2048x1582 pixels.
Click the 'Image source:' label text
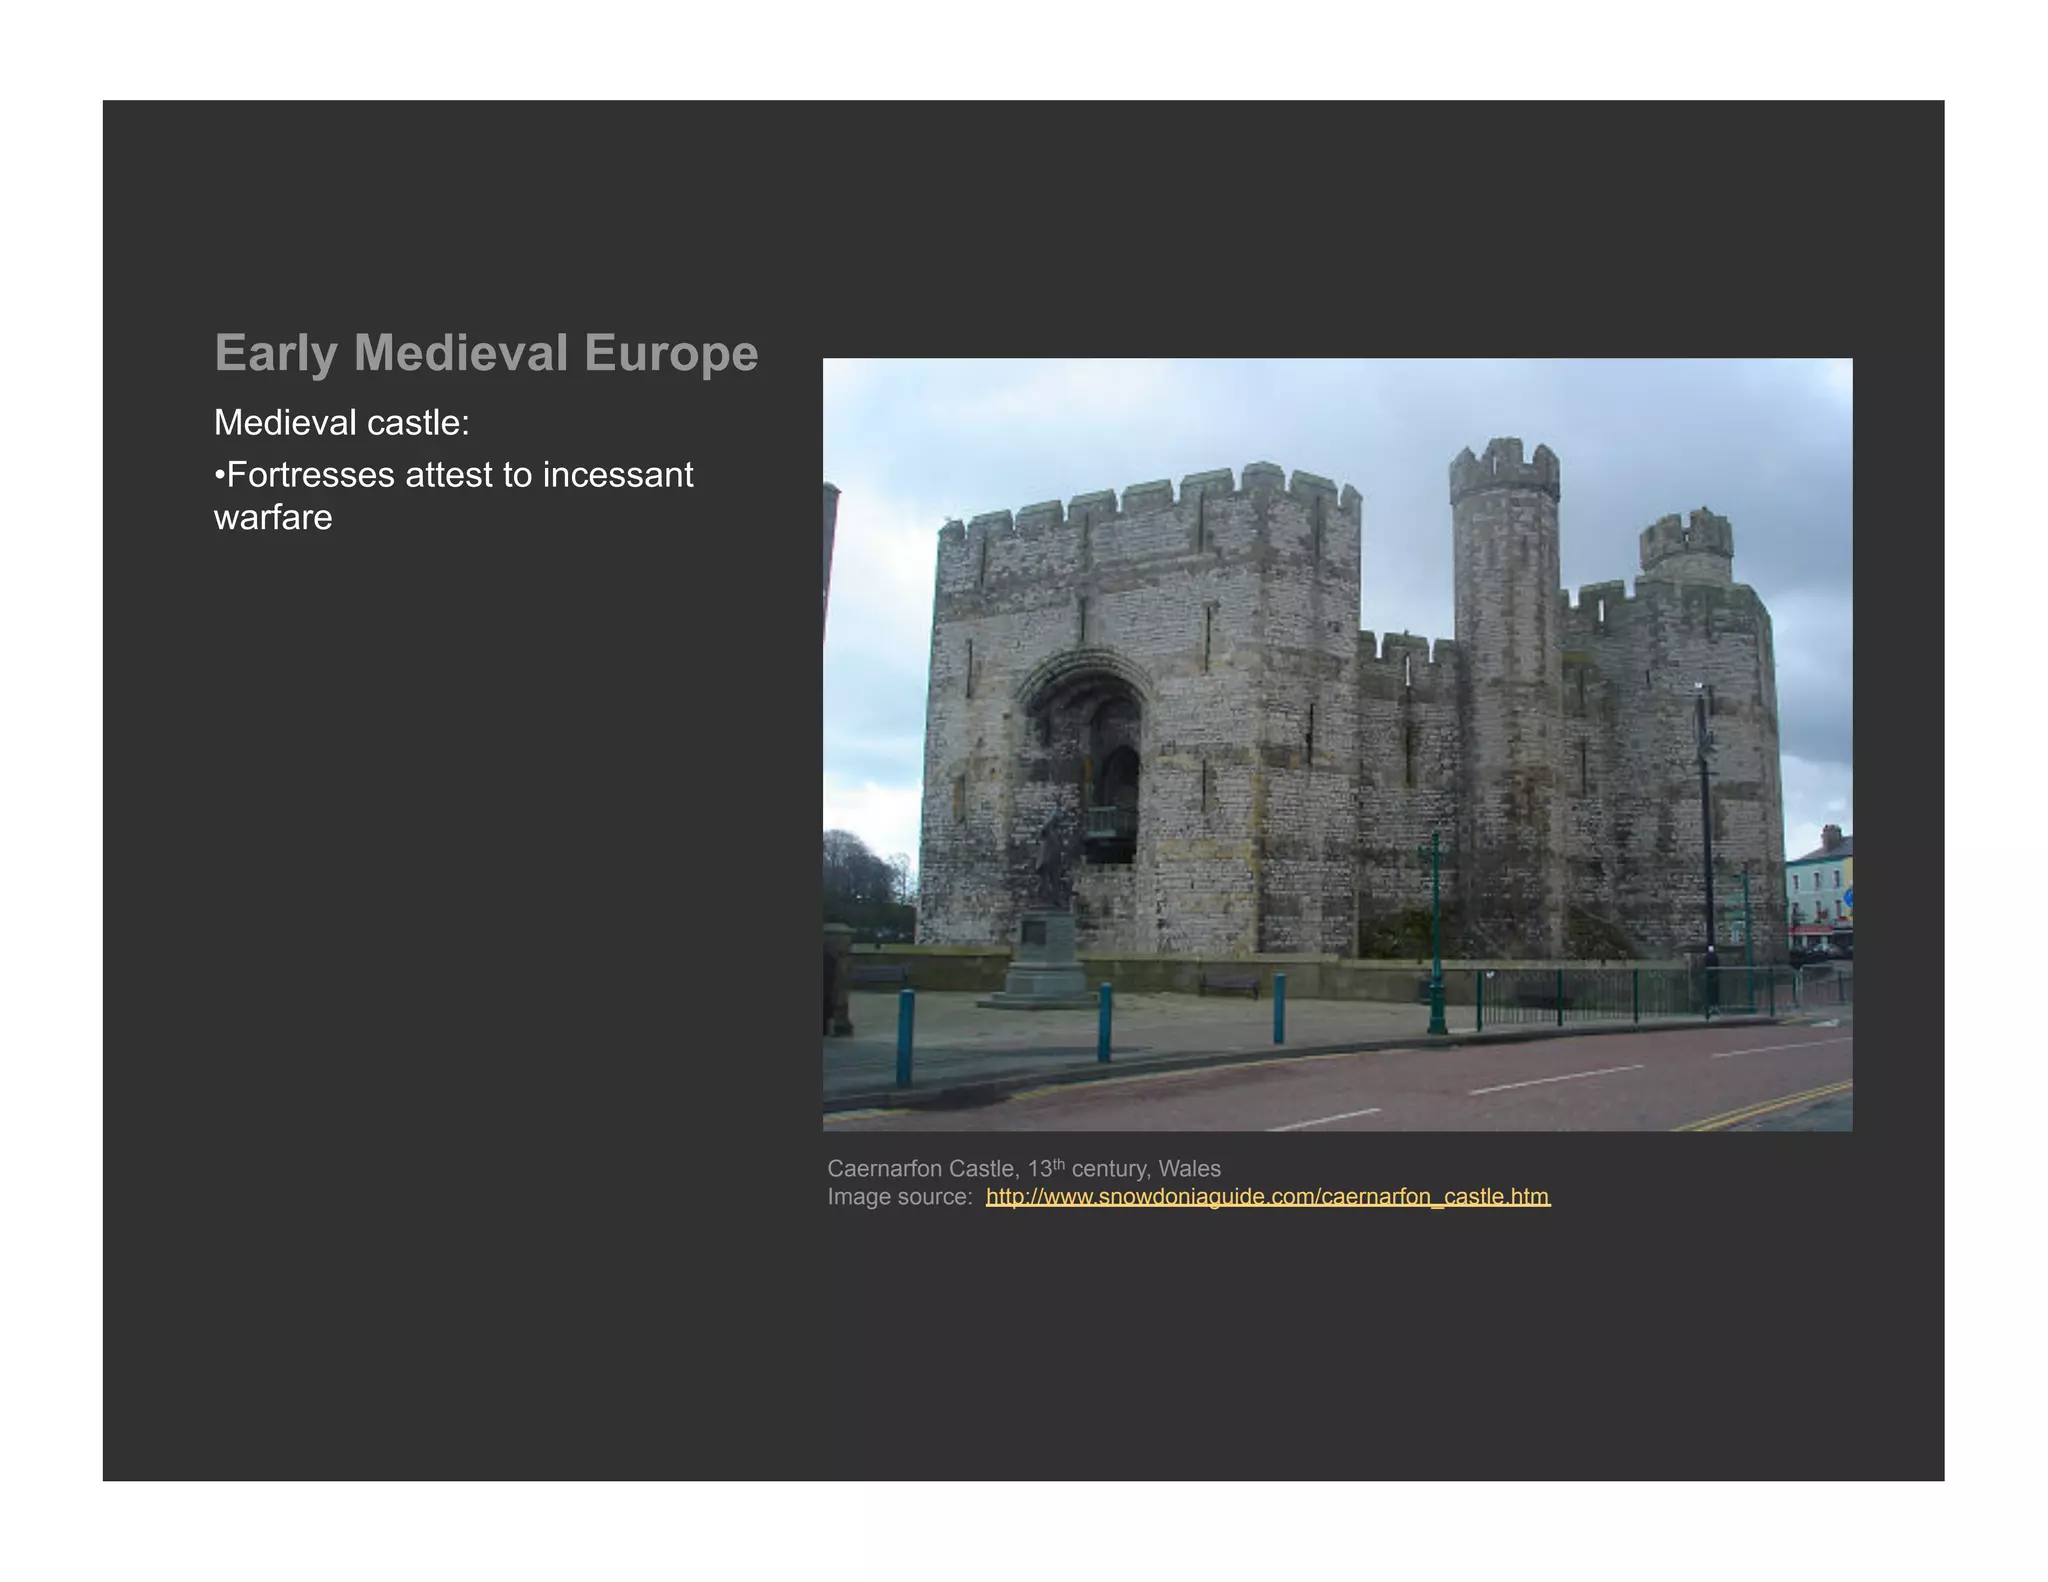click(899, 1197)
